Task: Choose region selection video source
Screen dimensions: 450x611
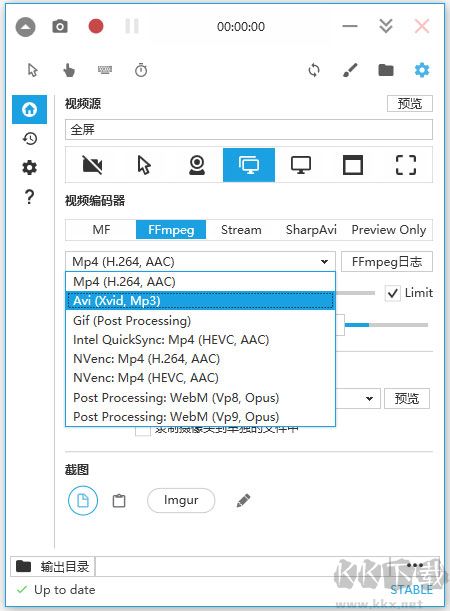Action: point(406,165)
